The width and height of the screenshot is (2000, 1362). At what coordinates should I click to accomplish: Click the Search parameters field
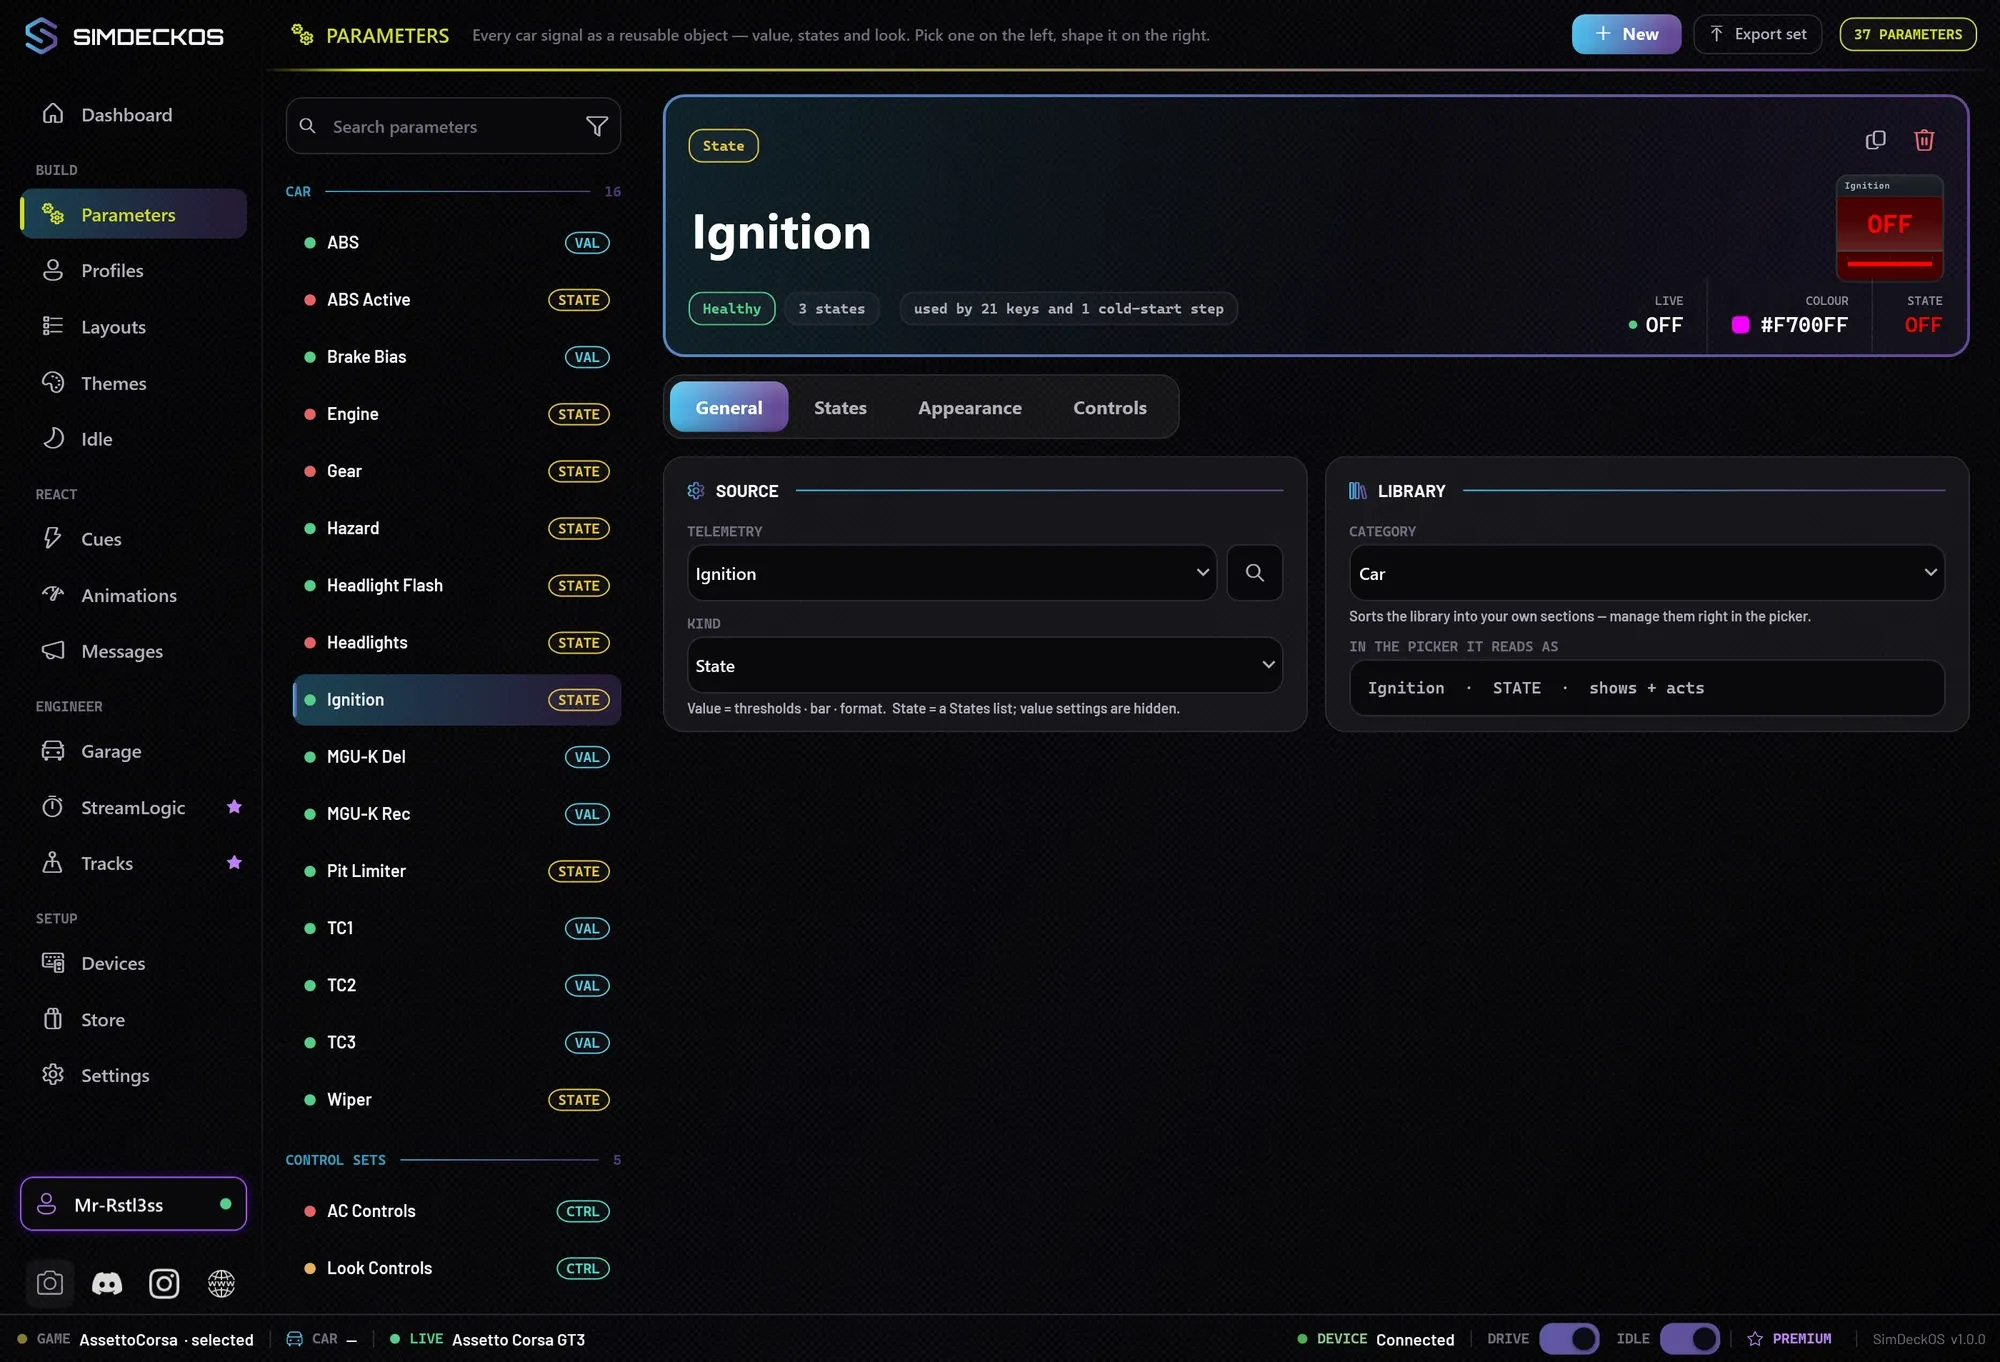tap(453, 126)
